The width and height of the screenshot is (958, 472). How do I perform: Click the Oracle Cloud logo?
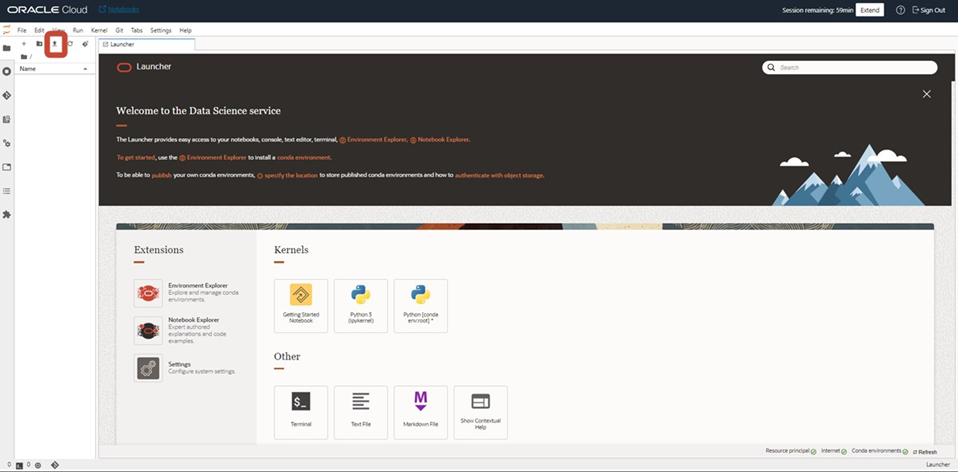click(x=47, y=10)
